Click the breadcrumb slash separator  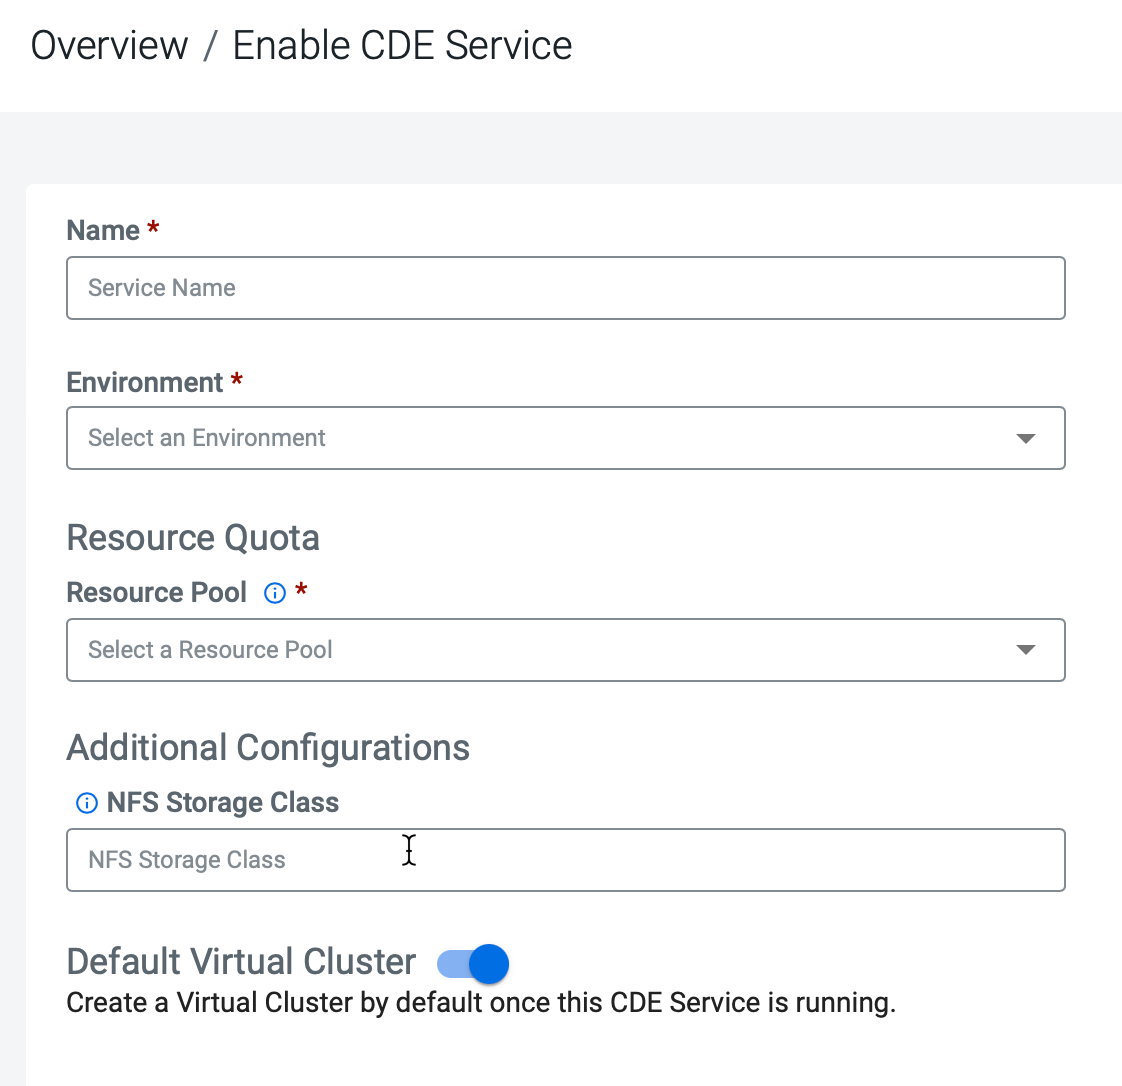pos(210,47)
